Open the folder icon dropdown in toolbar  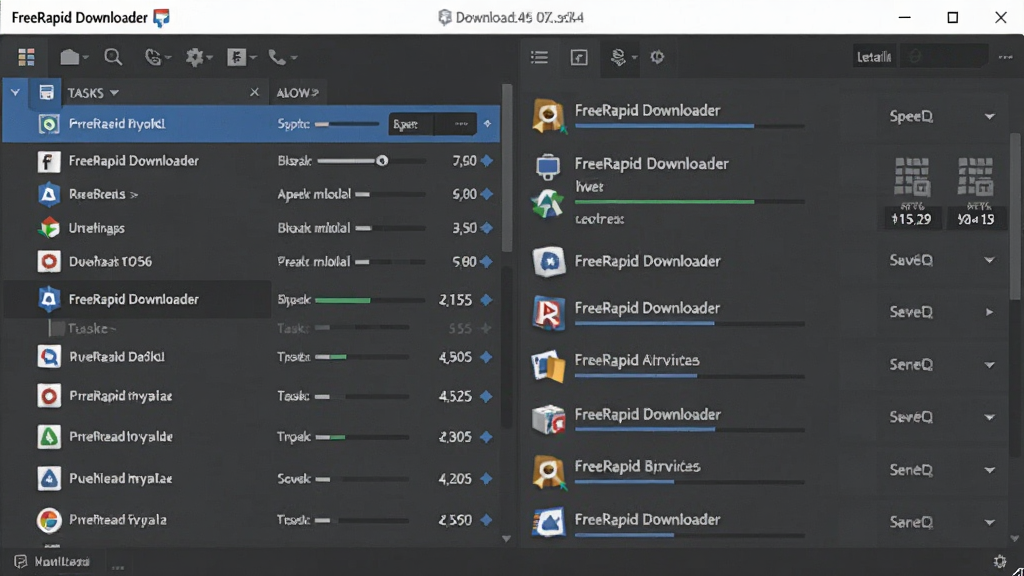coord(74,57)
